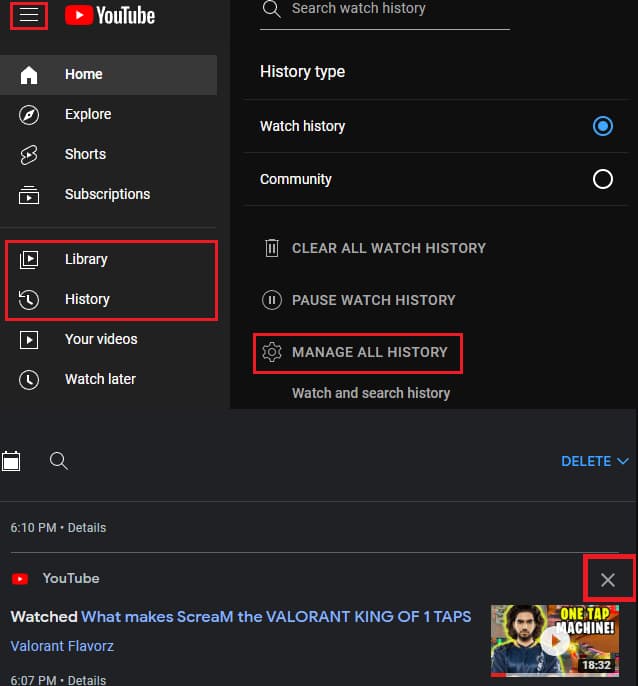Click the Library icon
The width and height of the screenshot is (638, 686).
tap(29, 259)
